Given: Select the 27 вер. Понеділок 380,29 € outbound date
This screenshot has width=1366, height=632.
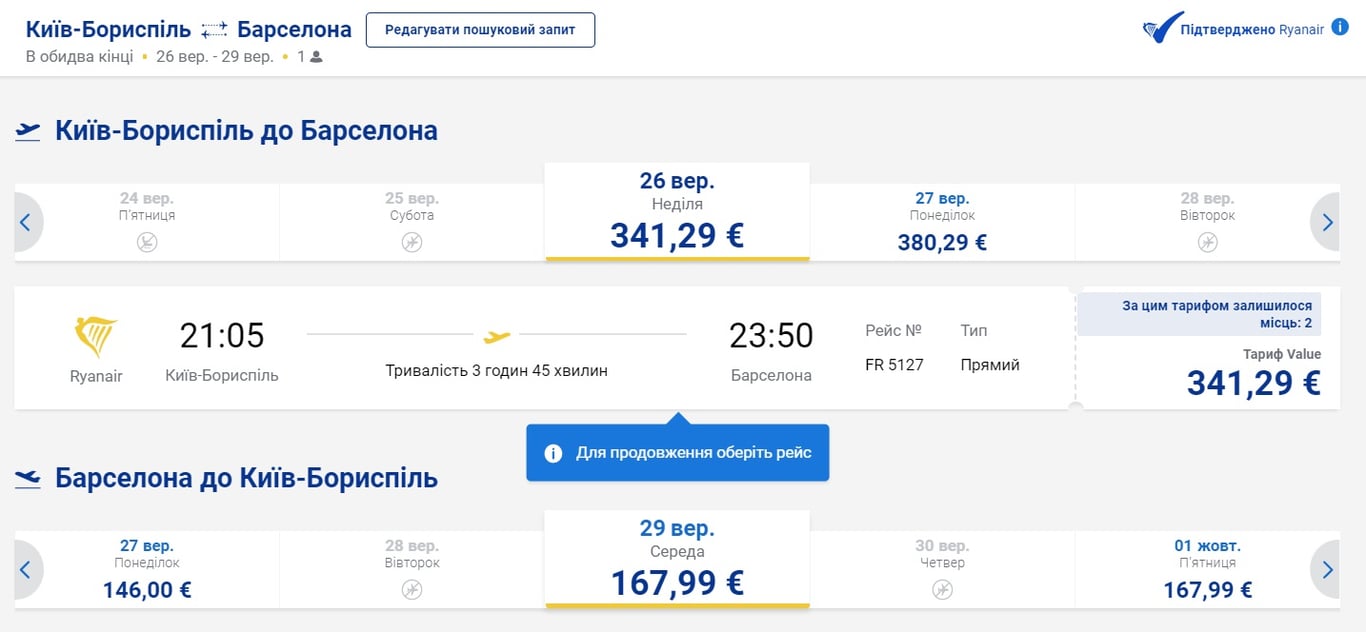Looking at the screenshot, I should coord(942,222).
